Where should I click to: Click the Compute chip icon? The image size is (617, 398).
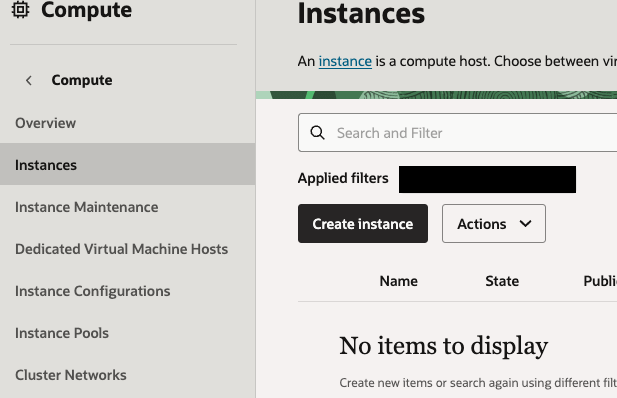tap(20, 9)
